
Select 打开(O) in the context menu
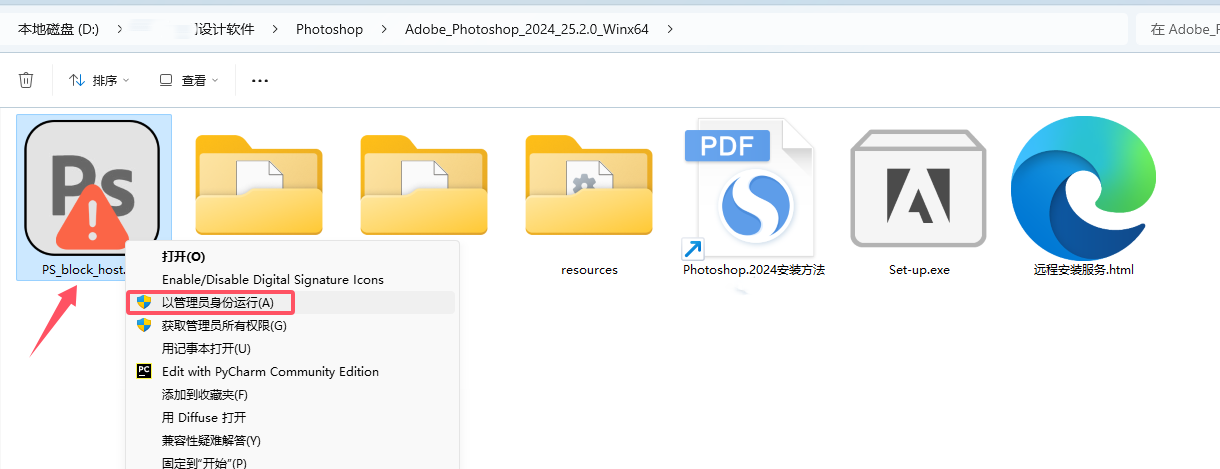[183, 257]
